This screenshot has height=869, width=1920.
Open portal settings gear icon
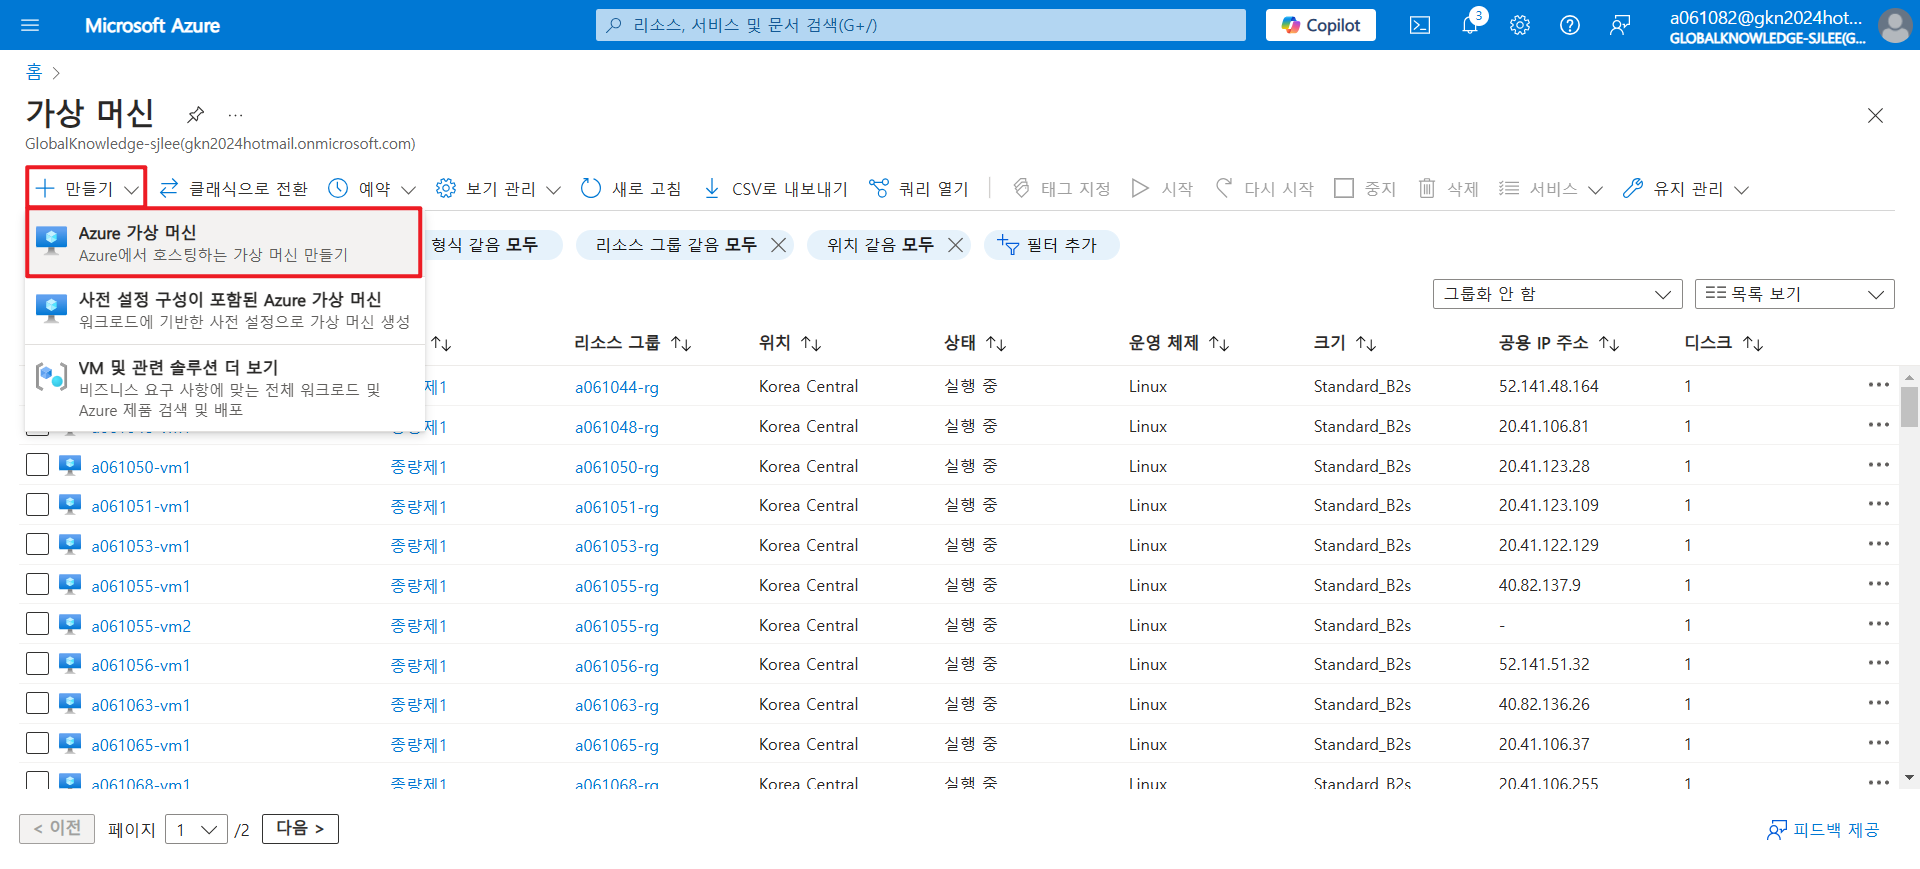[x=1520, y=25]
